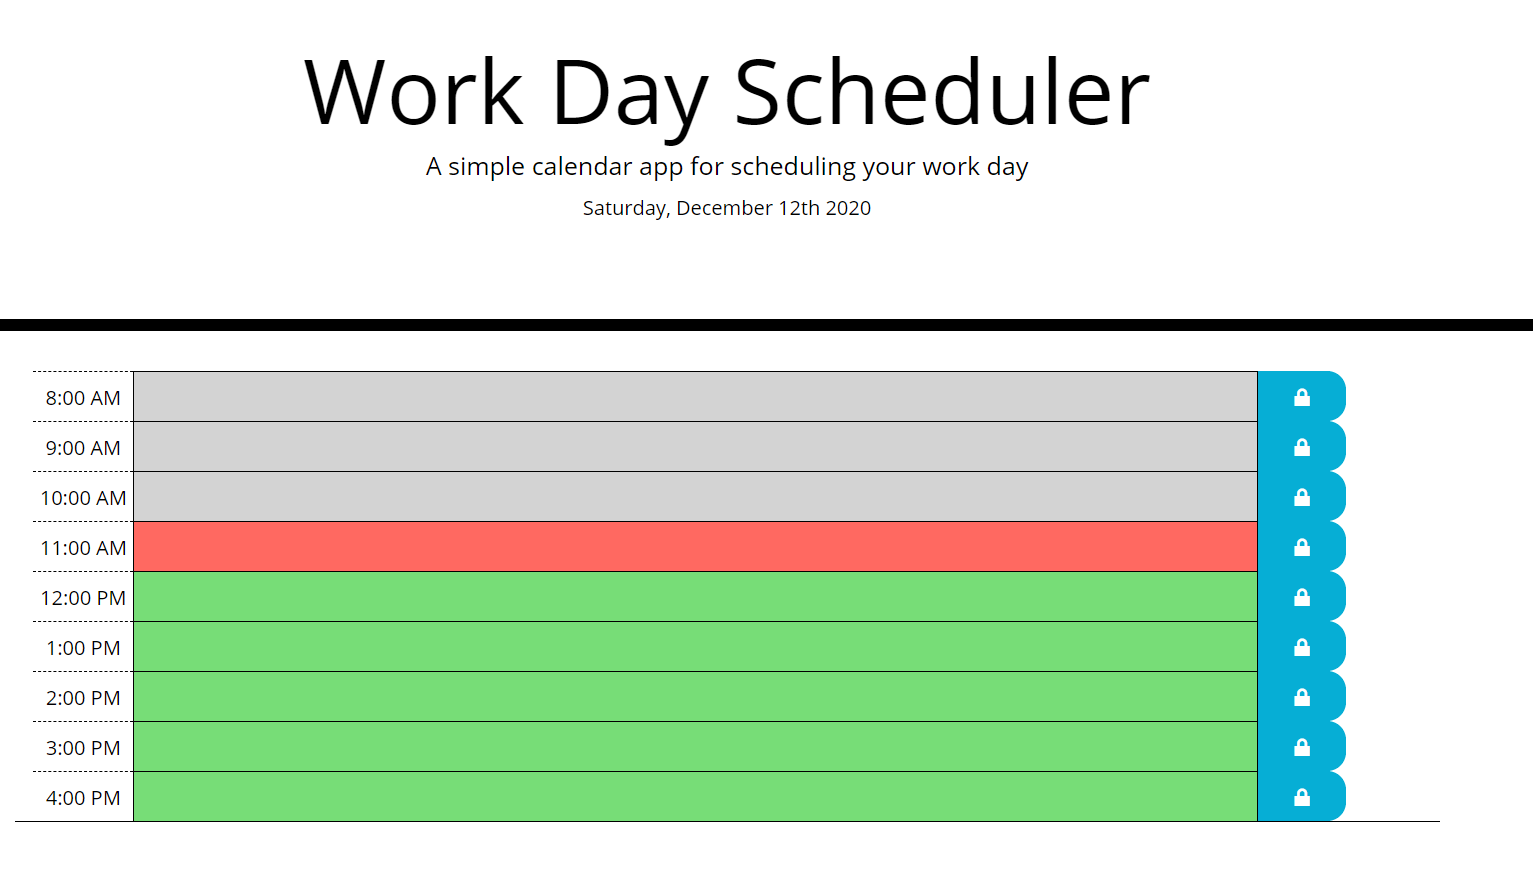Click the 1:00 PM event area

click(x=695, y=646)
